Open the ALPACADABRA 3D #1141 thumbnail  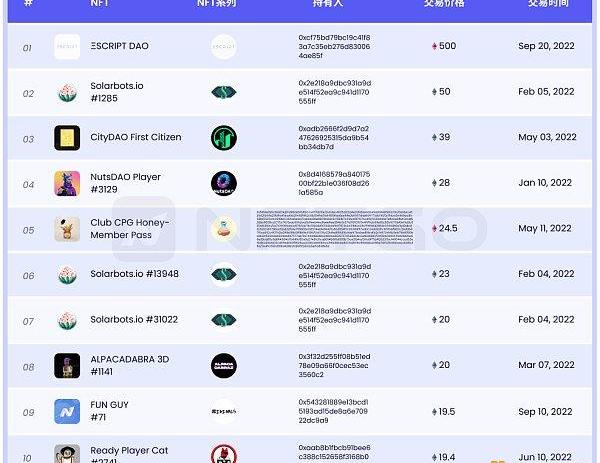[x=67, y=366]
